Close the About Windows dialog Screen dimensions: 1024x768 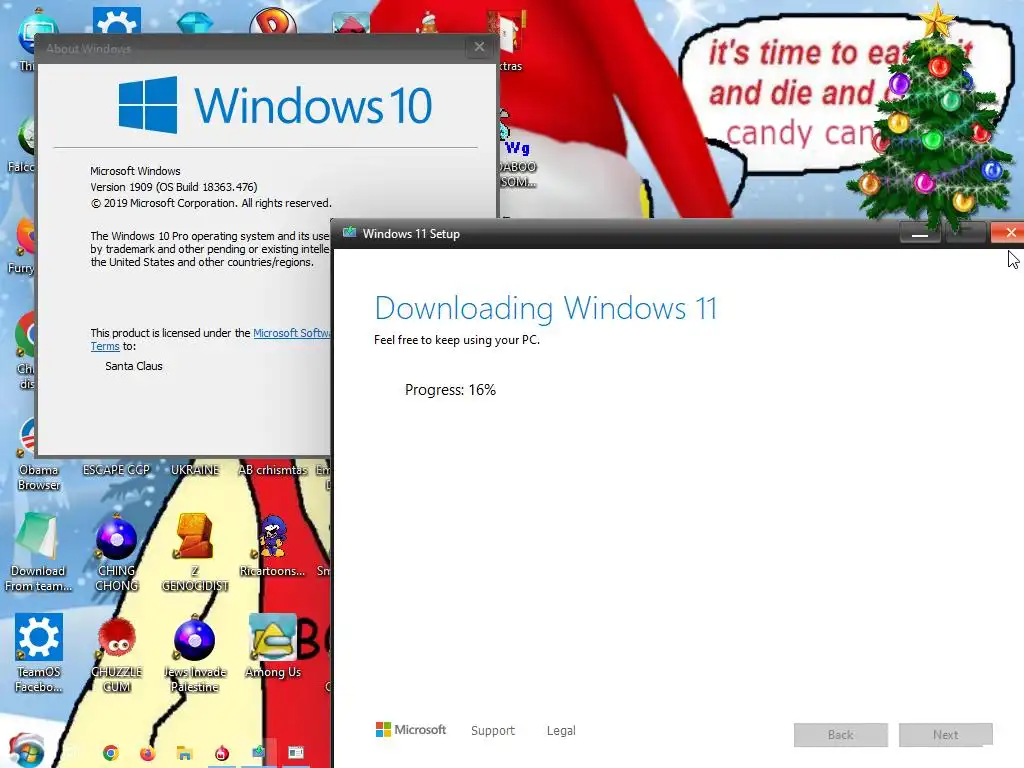pos(479,47)
